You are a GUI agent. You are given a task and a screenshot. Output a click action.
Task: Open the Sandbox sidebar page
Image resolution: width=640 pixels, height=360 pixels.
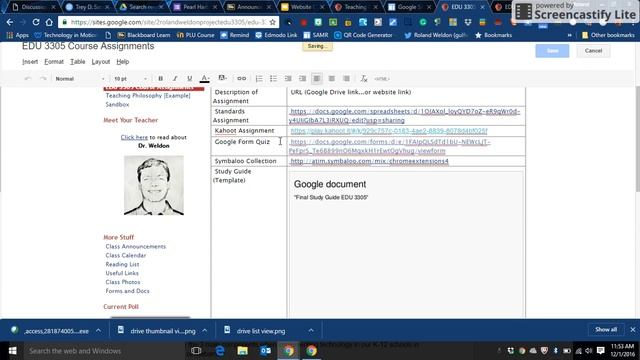[x=117, y=104]
